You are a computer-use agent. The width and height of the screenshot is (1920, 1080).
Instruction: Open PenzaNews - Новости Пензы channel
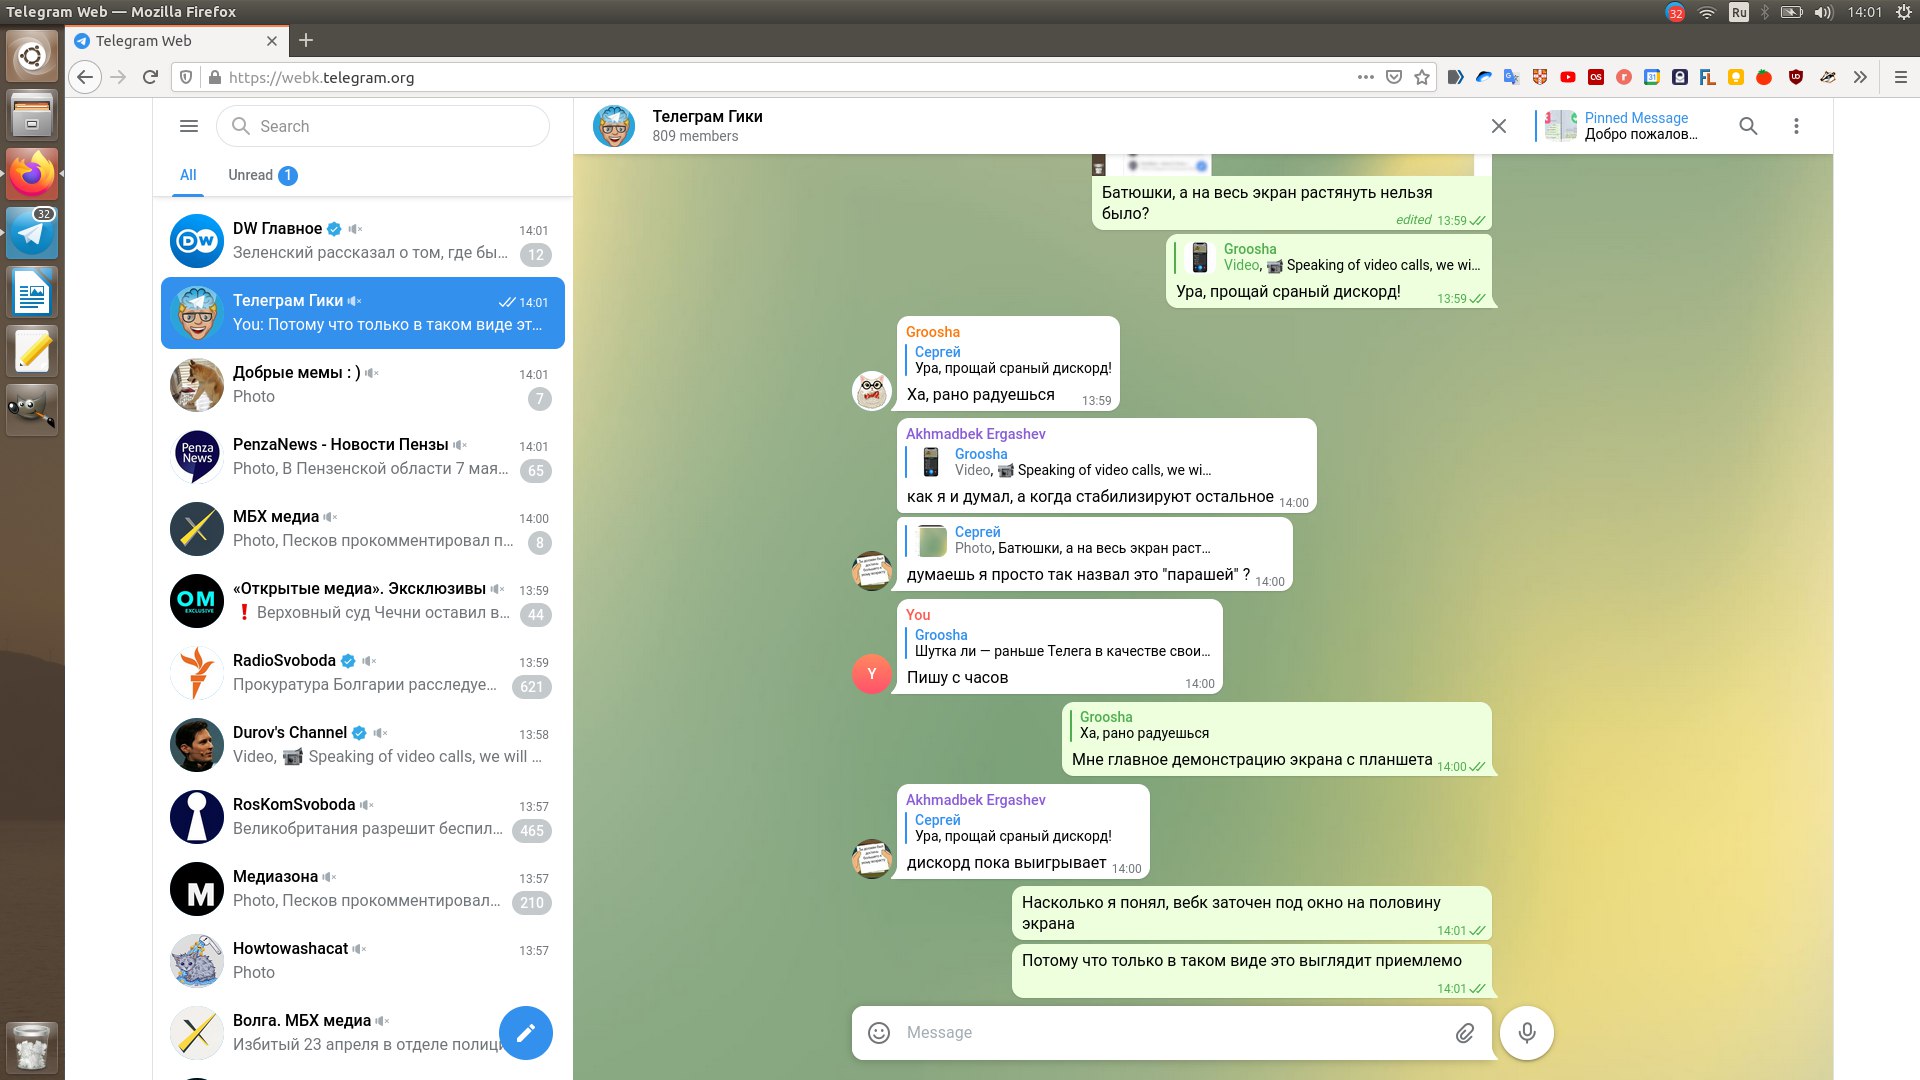pos(363,457)
